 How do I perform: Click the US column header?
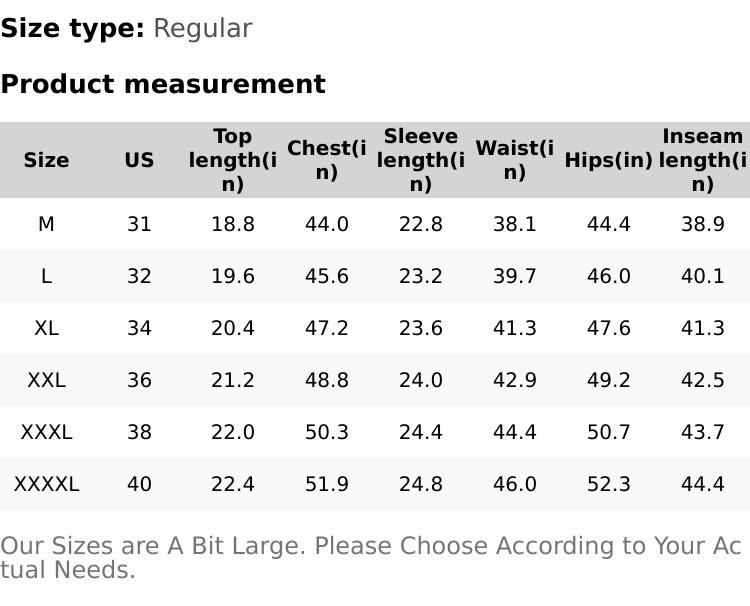pyautogui.click(x=139, y=160)
